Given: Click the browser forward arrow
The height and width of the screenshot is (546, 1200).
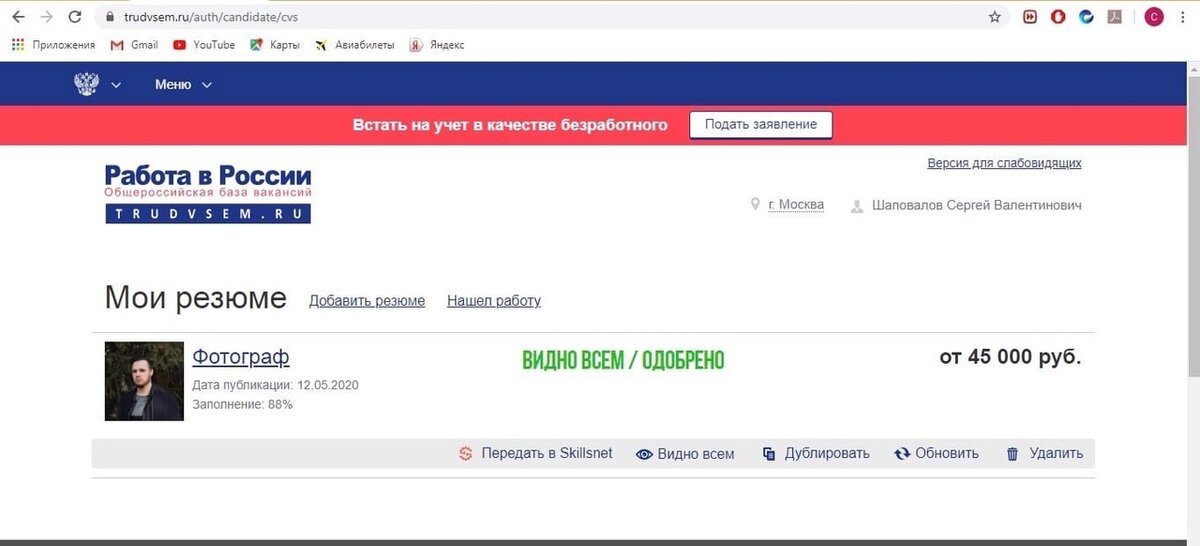Looking at the screenshot, I should point(46,17).
